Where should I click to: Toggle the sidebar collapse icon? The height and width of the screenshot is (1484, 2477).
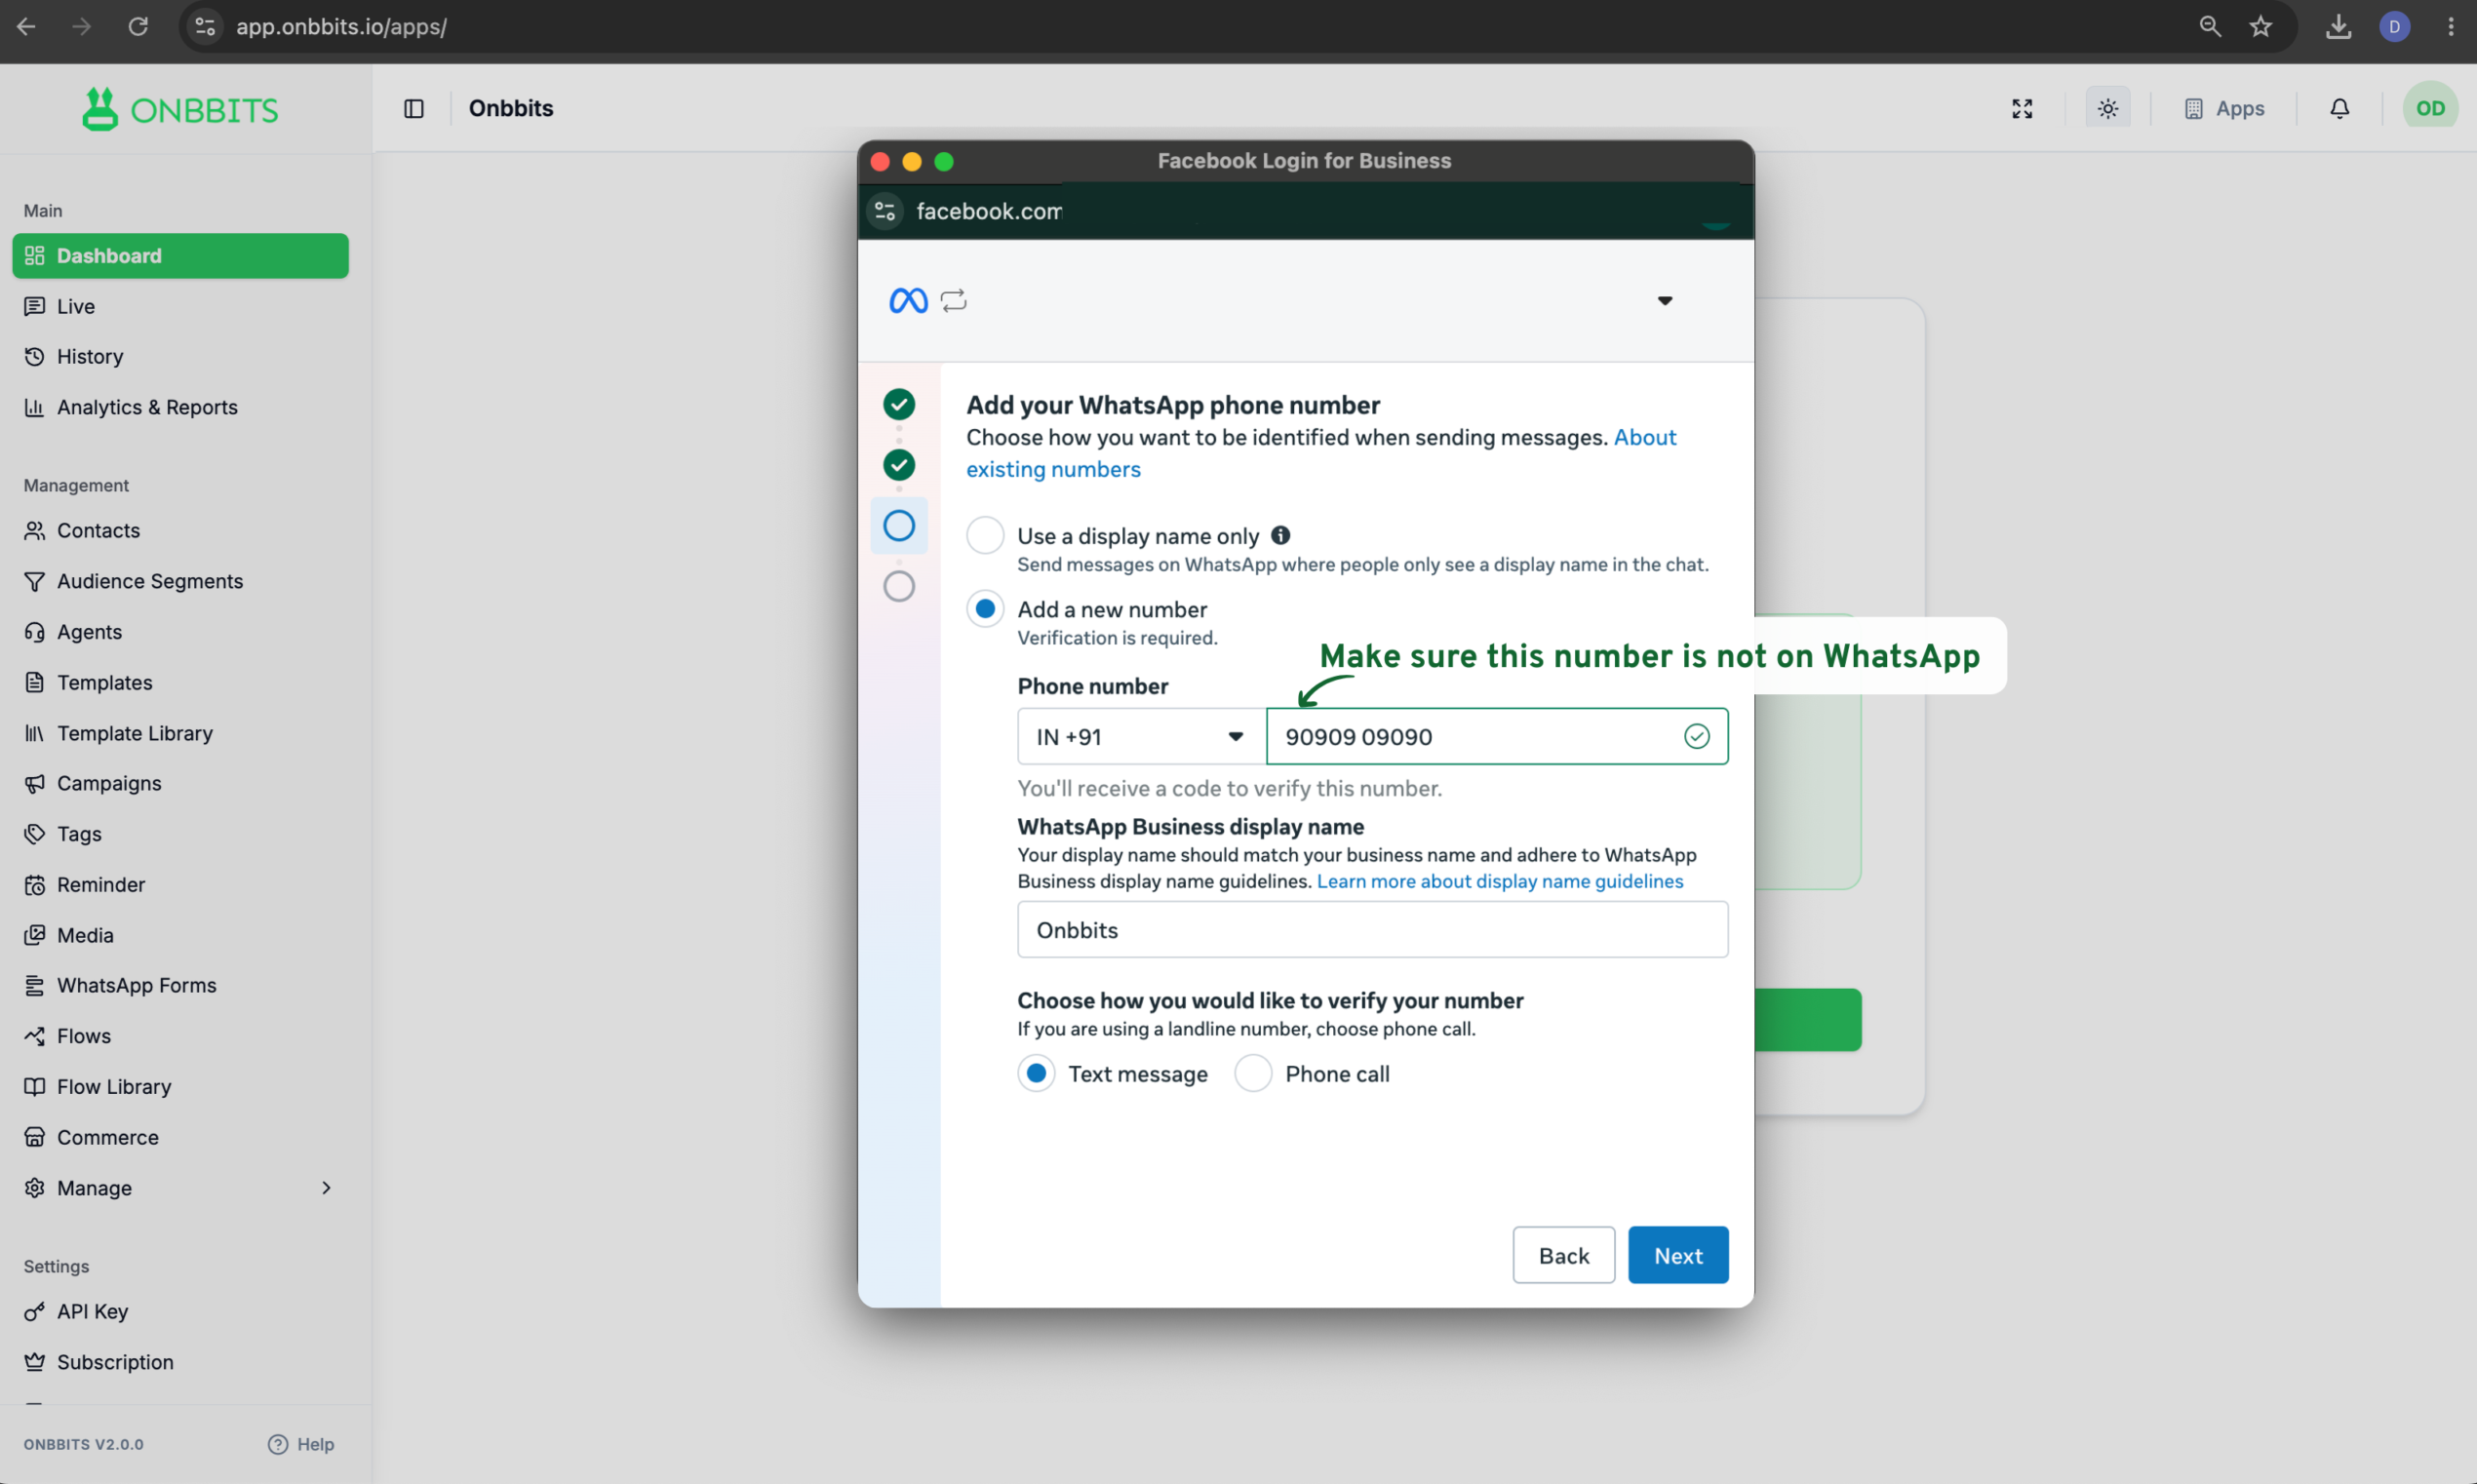coord(414,108)
